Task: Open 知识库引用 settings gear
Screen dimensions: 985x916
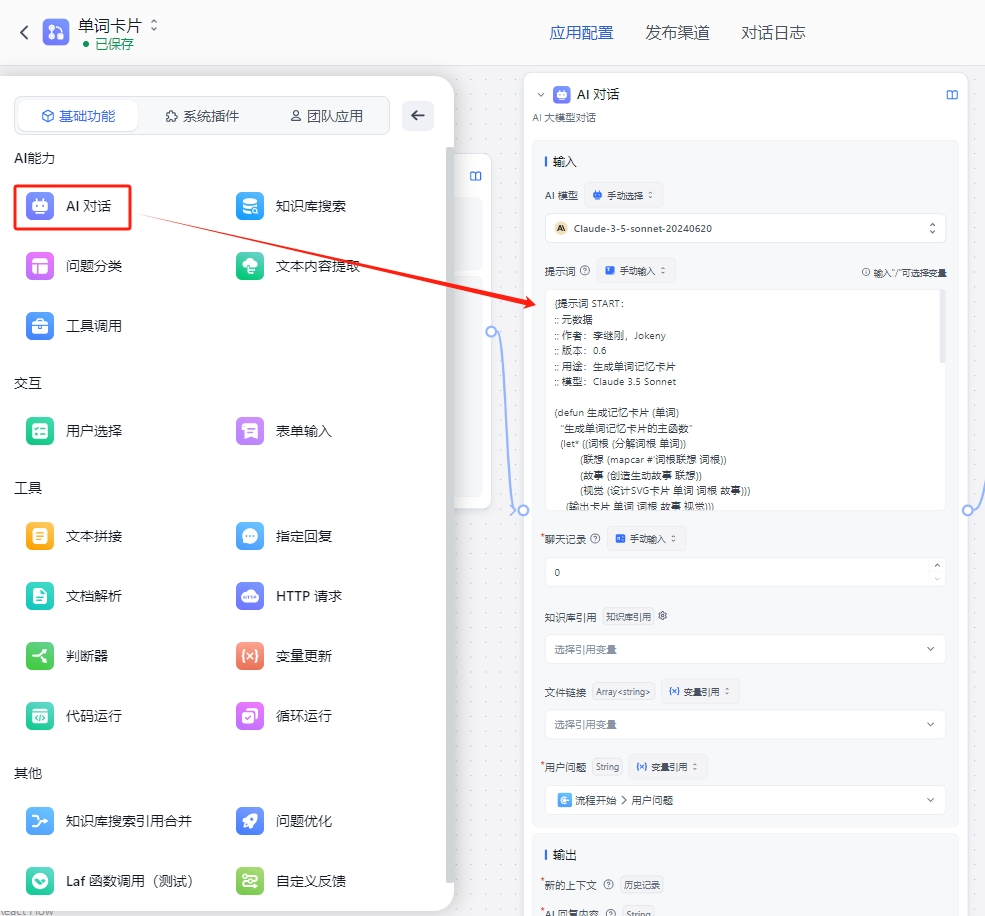Action: tap(663, 616)
